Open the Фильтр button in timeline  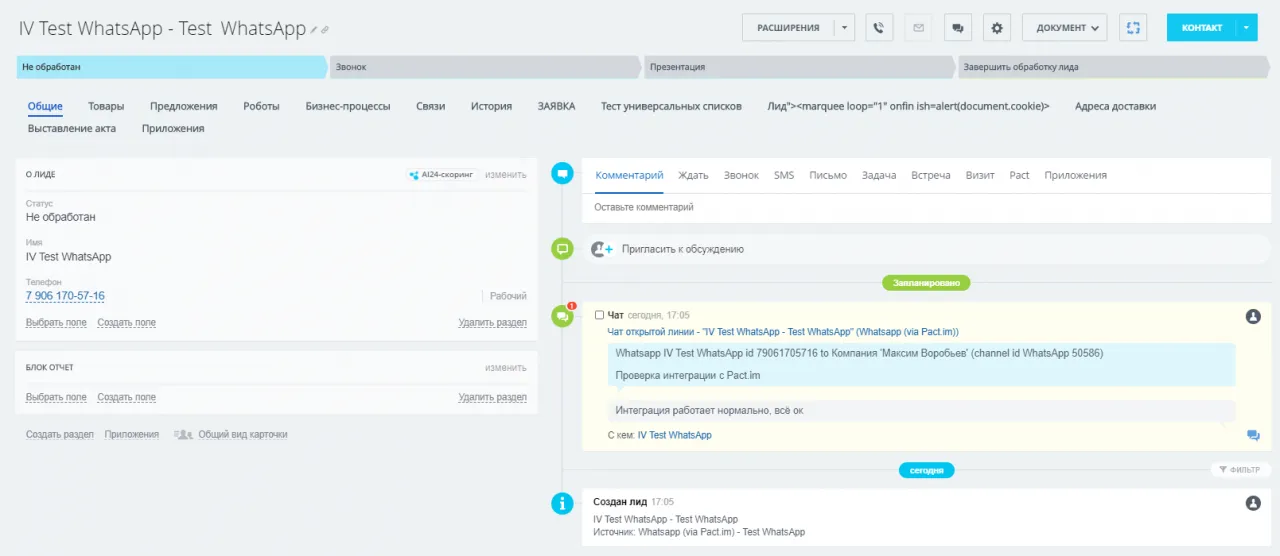(1240, 469)
